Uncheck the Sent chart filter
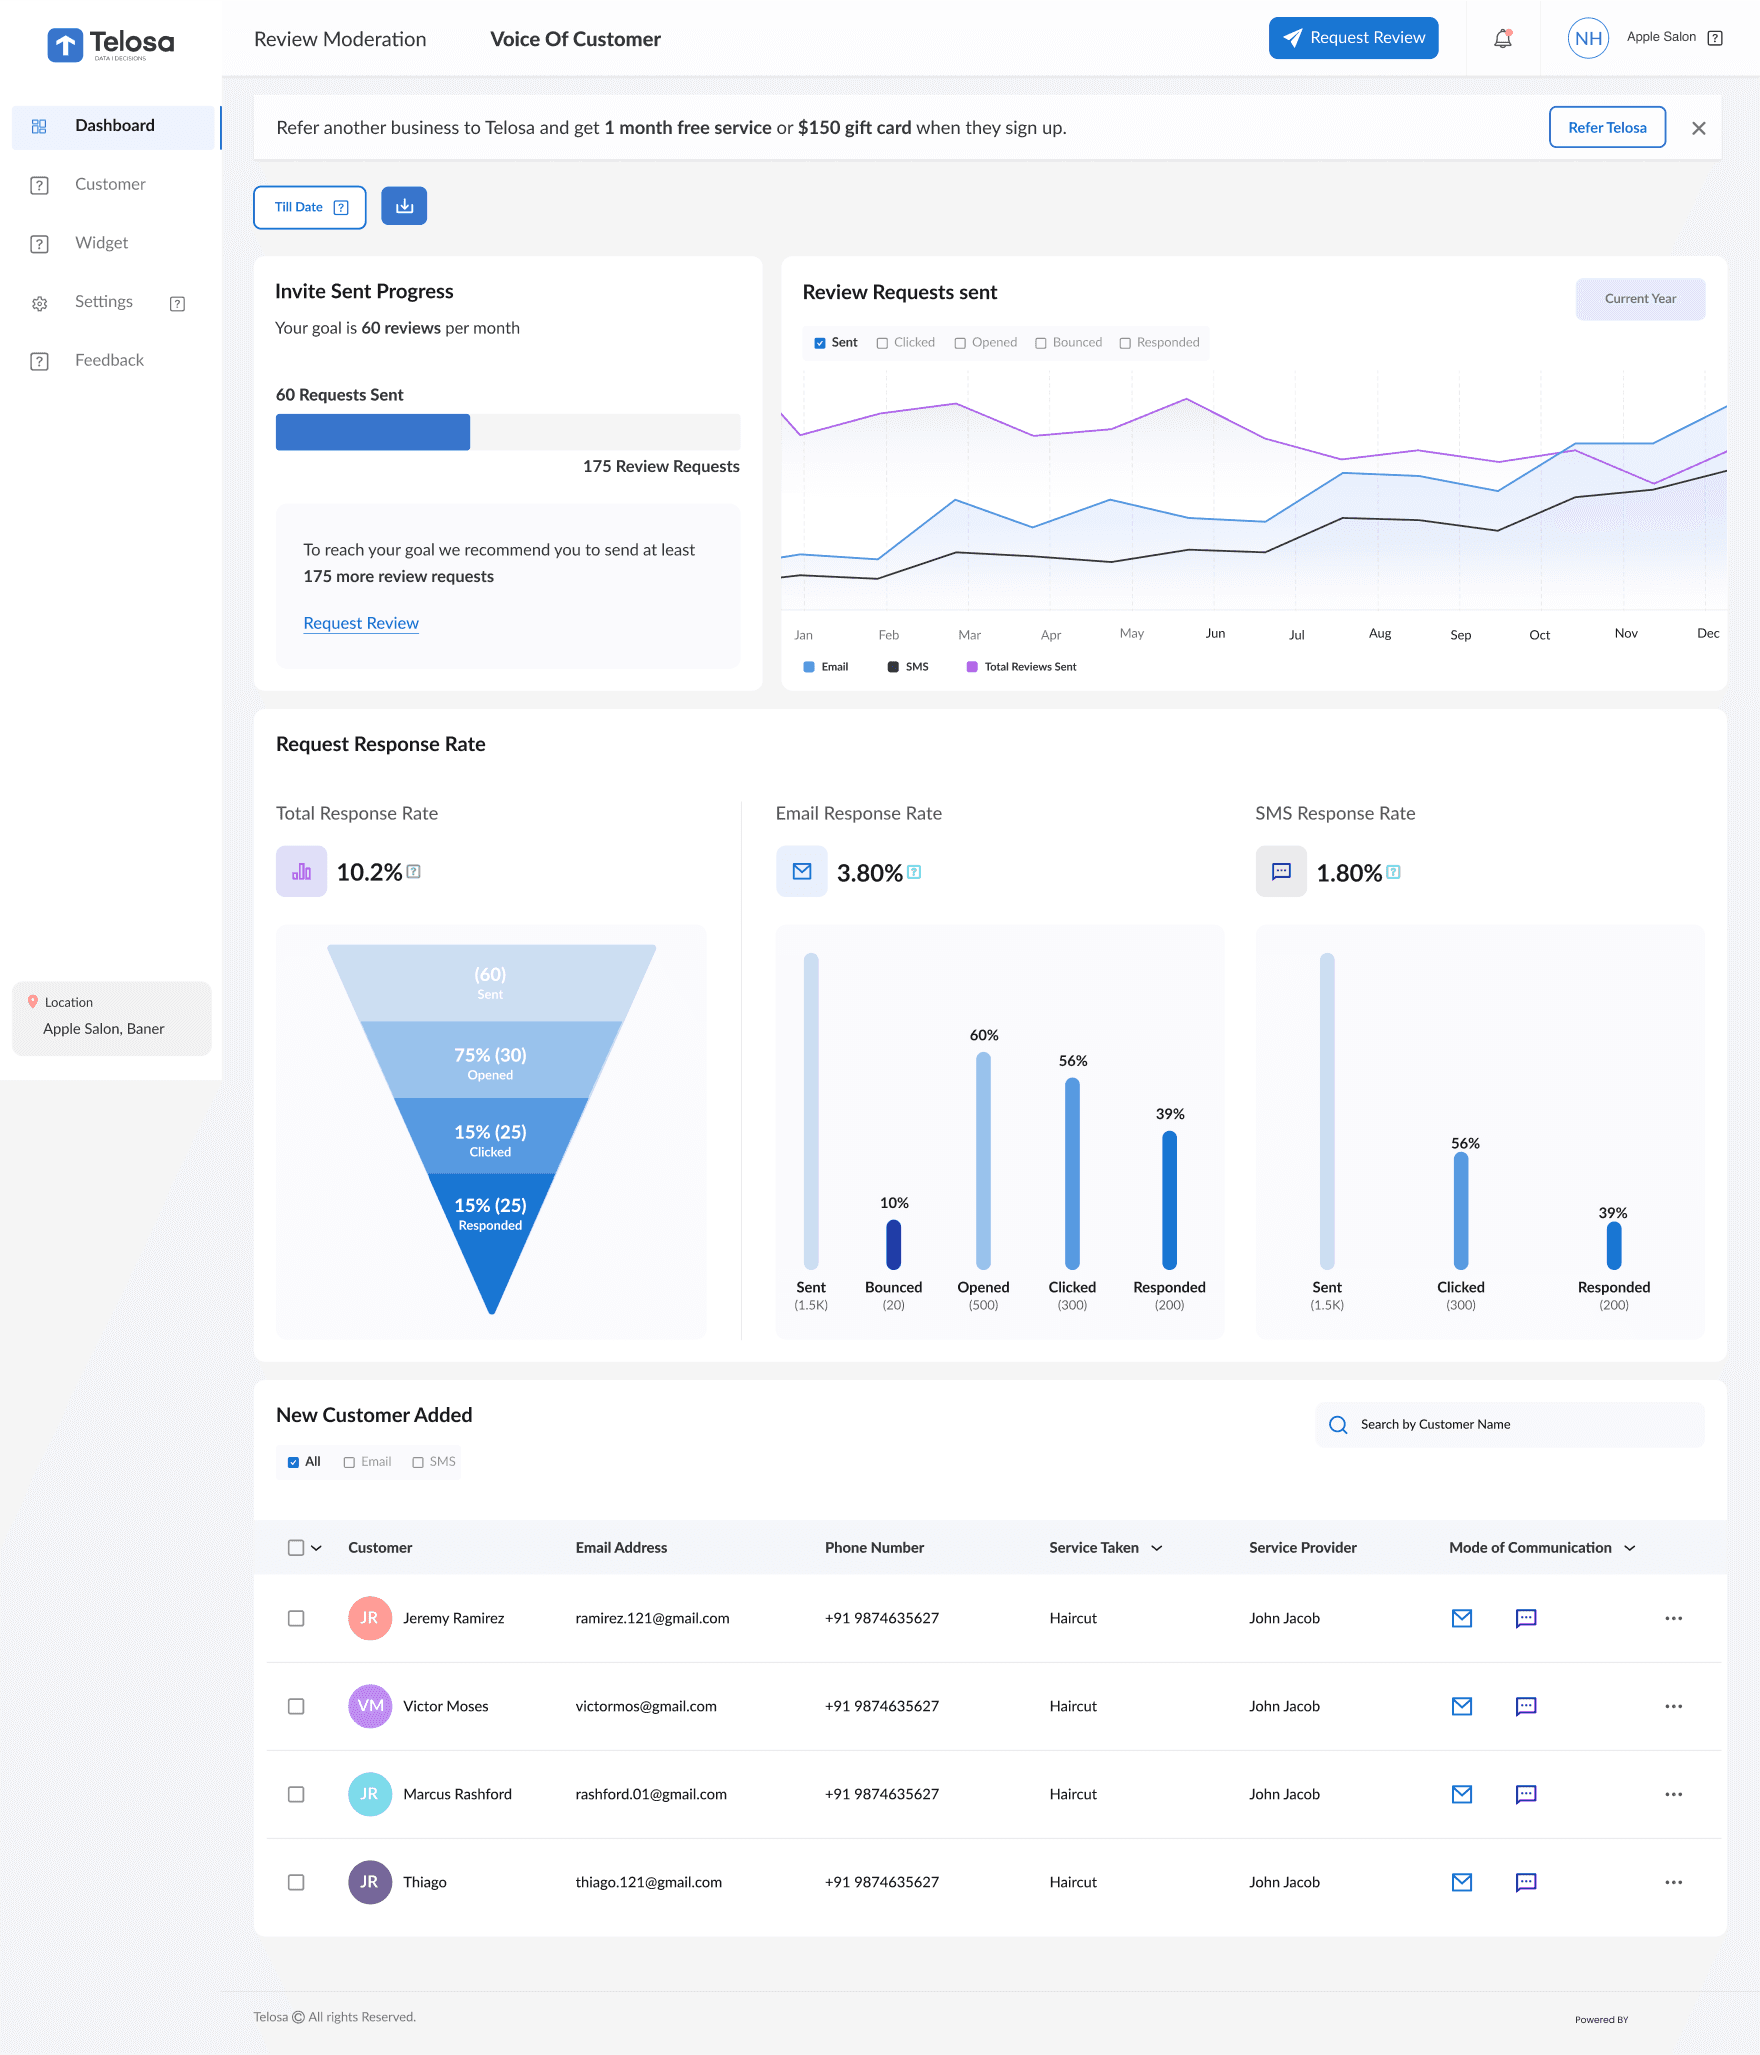Screen dimensions: 1760x2055 point(820,343)
